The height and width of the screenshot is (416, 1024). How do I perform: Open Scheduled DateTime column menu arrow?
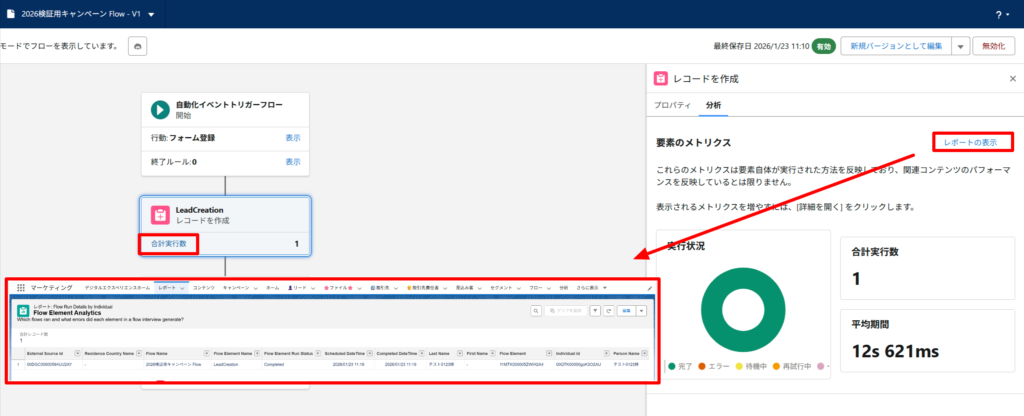click(370, 353)
